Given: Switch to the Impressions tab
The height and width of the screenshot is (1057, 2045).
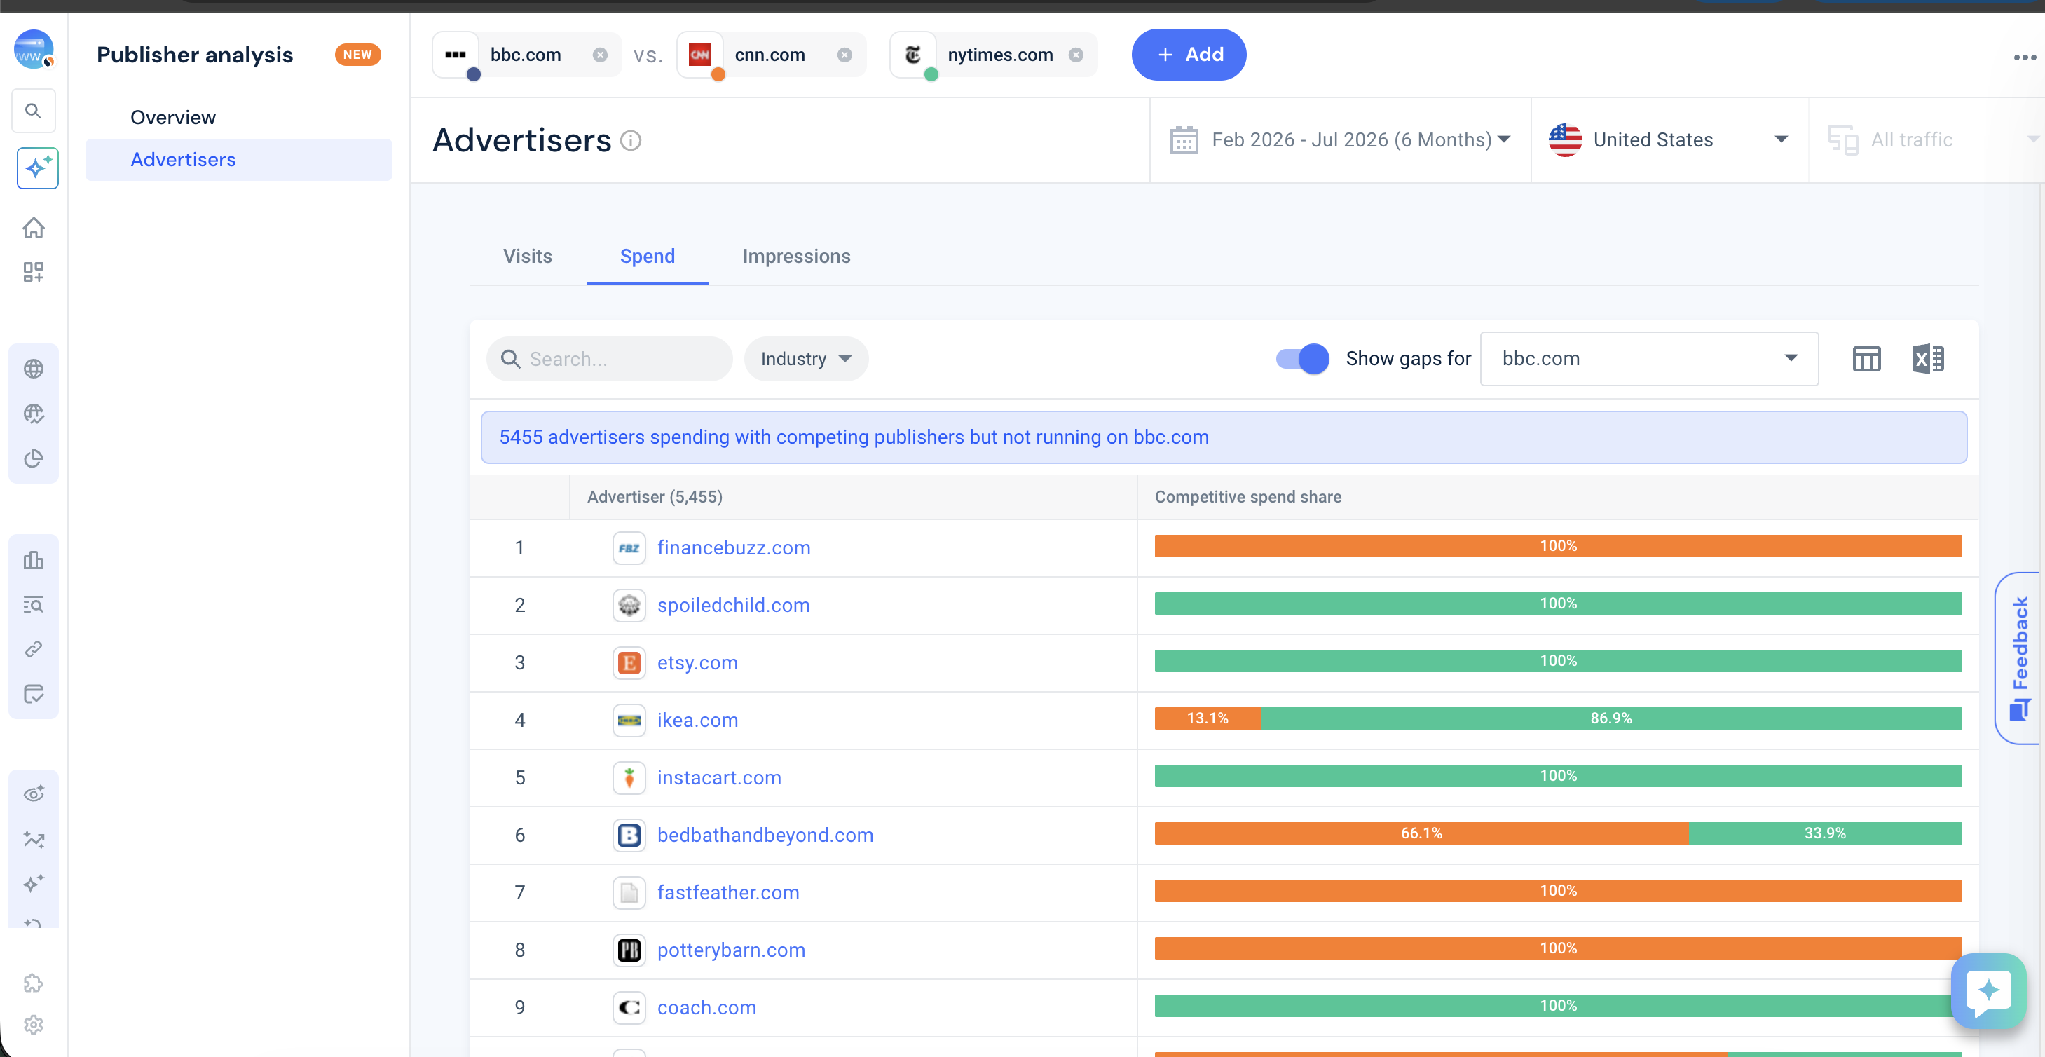Looking at the screenshot, I should [x=796, y=257].
